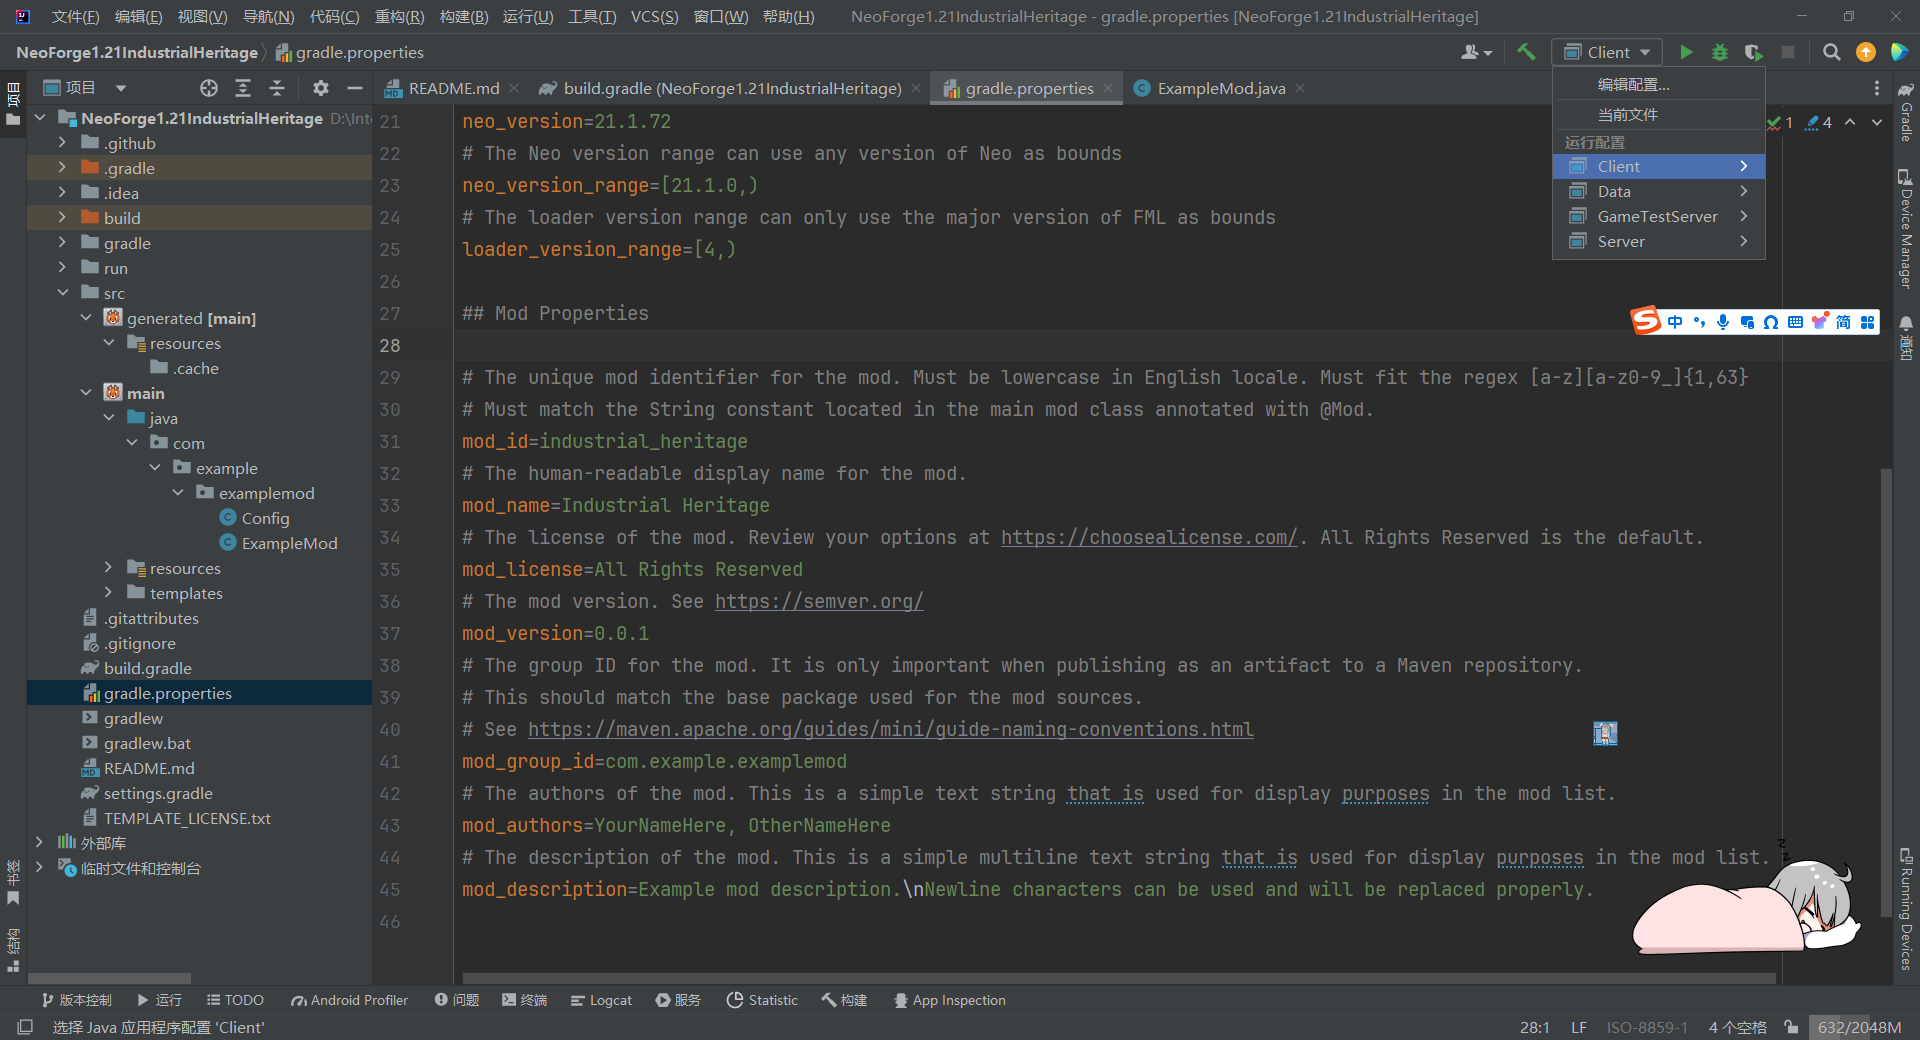Open Search Everywhere magnifier icon
Viewport: 1920px width, 1040px height.
1831,52
